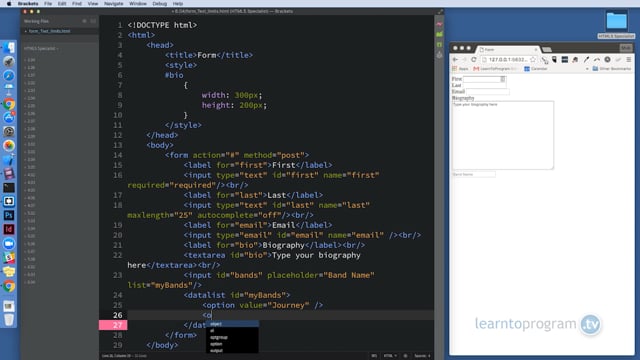Click the Brackets application menu
640x360 pixels.
28,4
